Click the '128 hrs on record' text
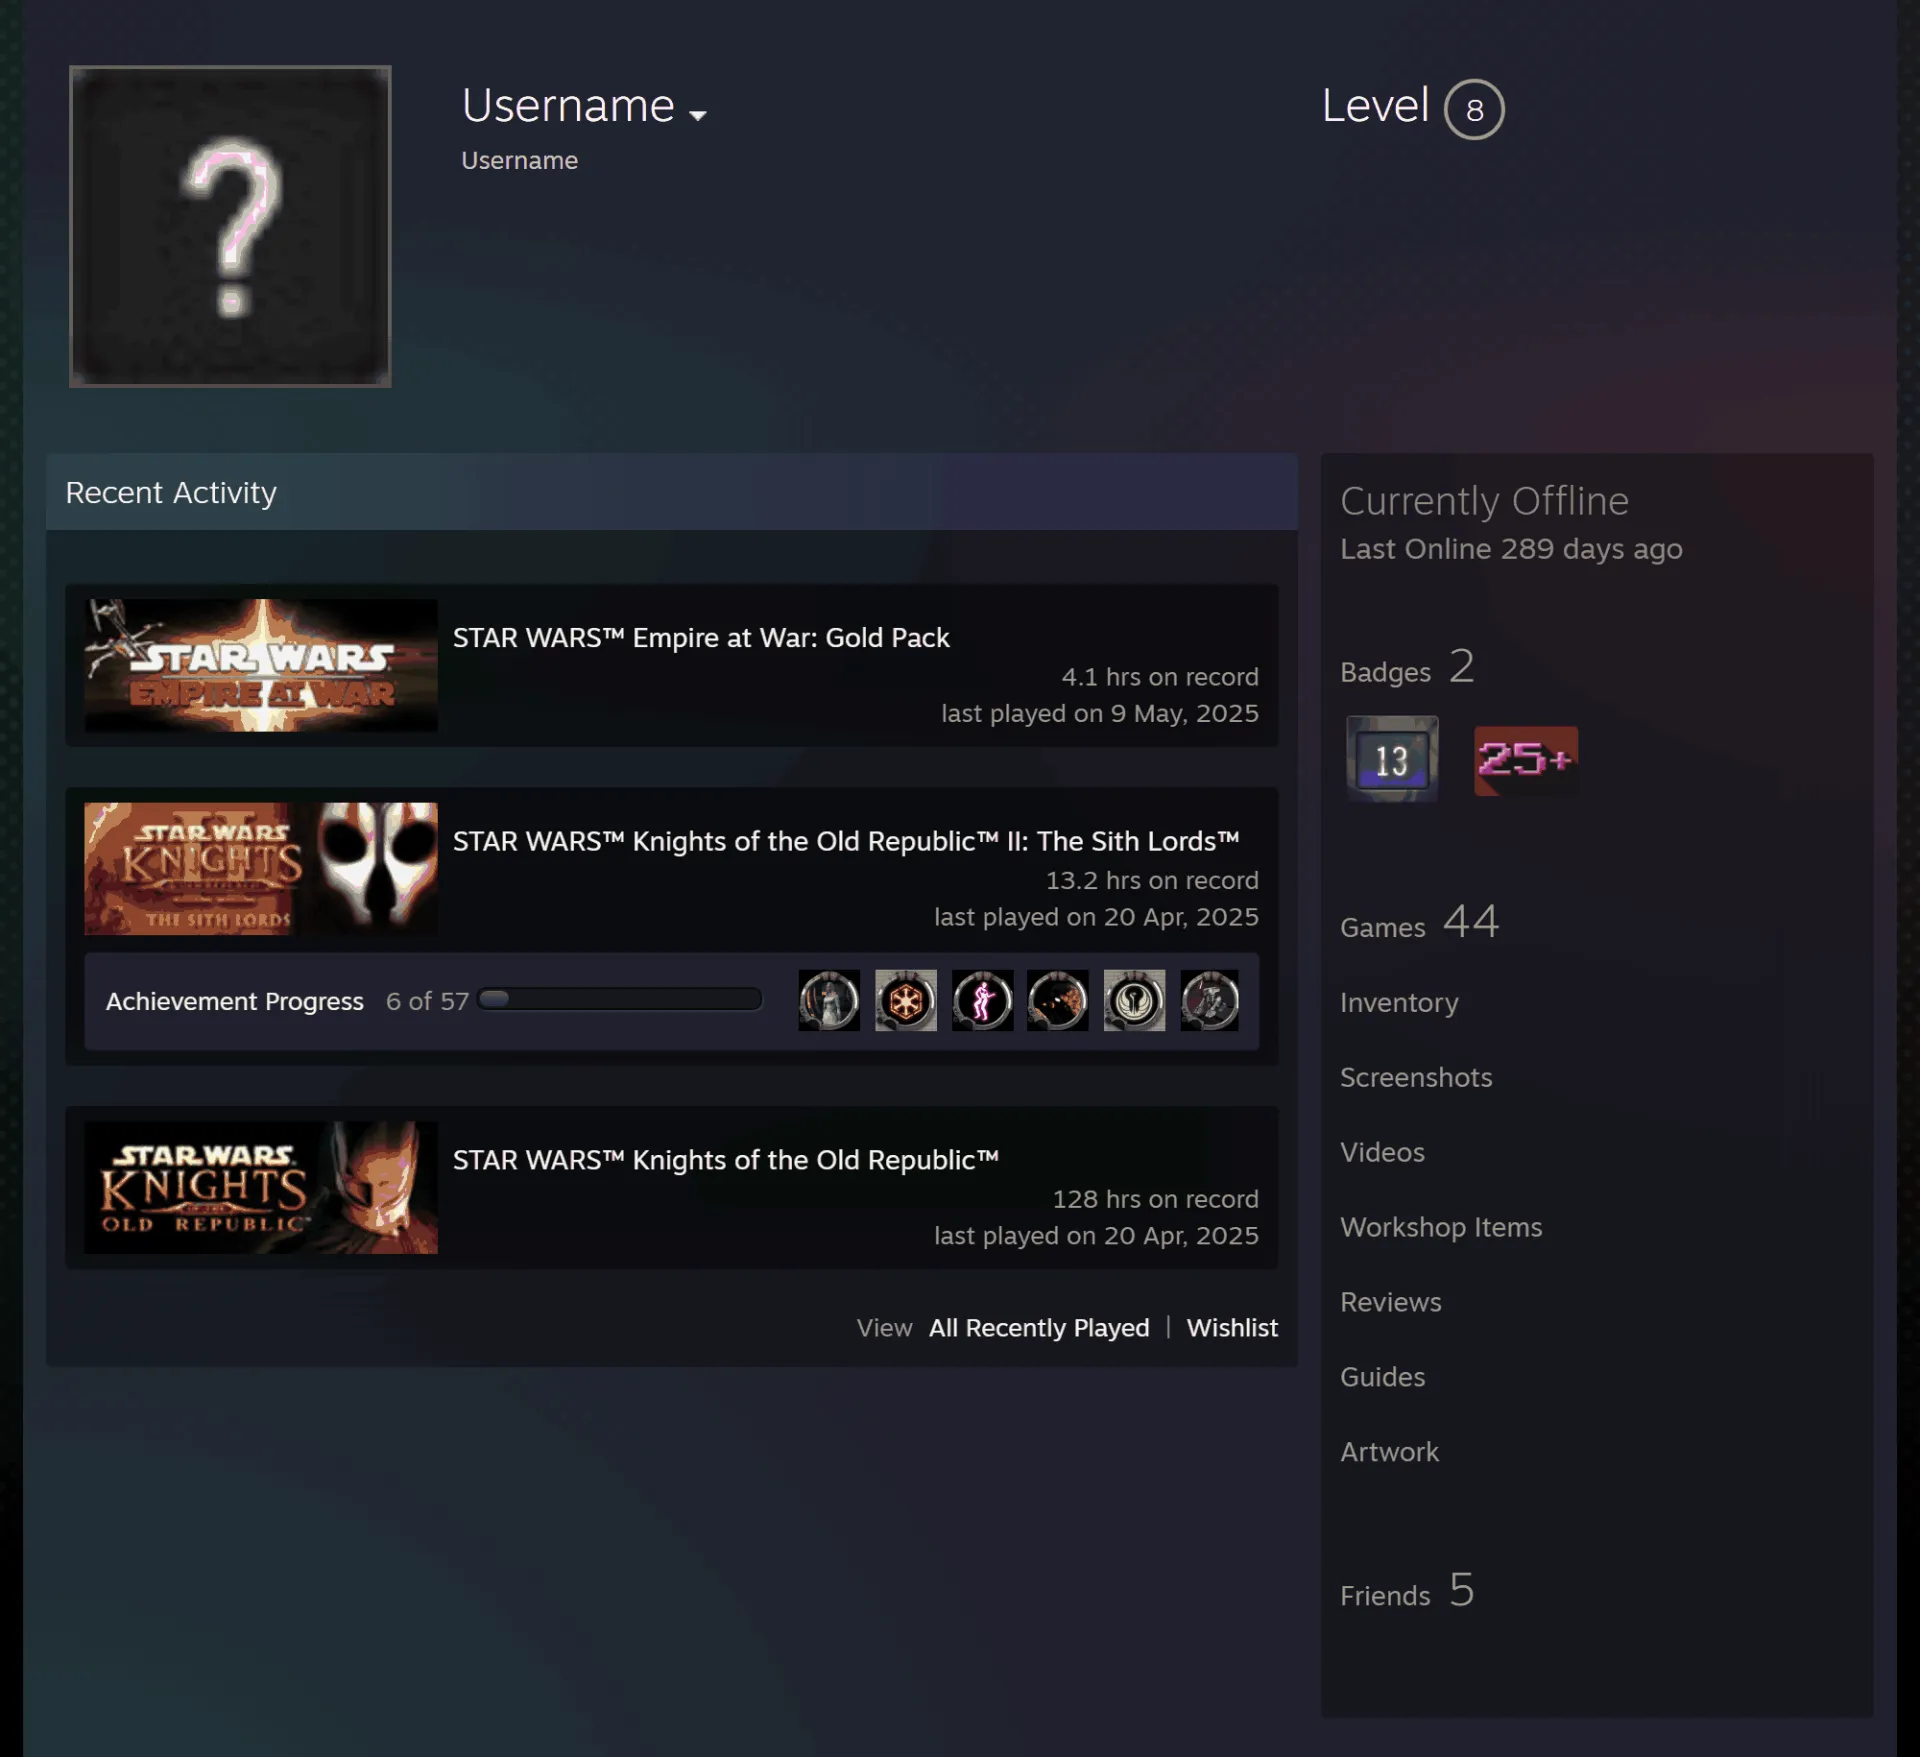The height and width of the screenshot is (1757, 1920). point(1155,1199)
